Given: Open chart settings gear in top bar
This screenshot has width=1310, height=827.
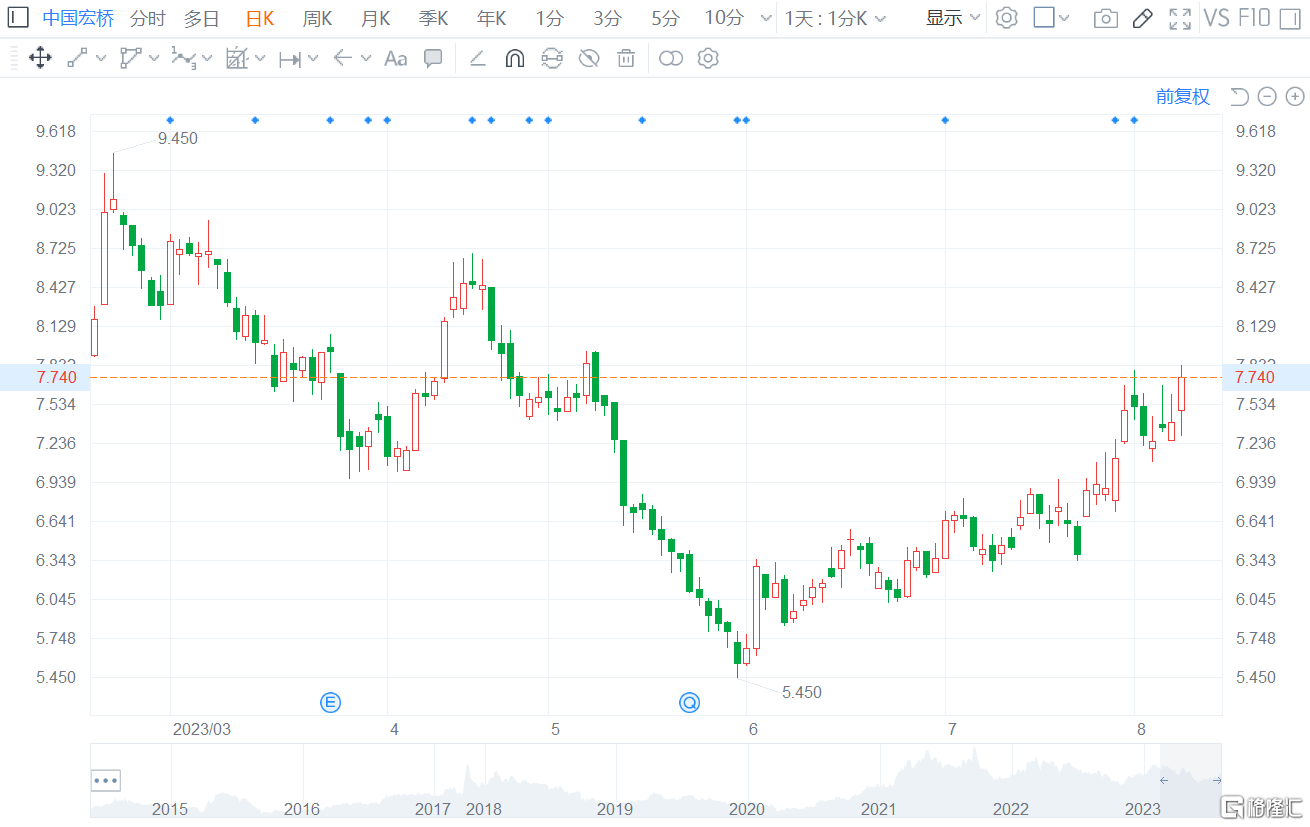Looking at the screenshot, I should [1006, 18].
